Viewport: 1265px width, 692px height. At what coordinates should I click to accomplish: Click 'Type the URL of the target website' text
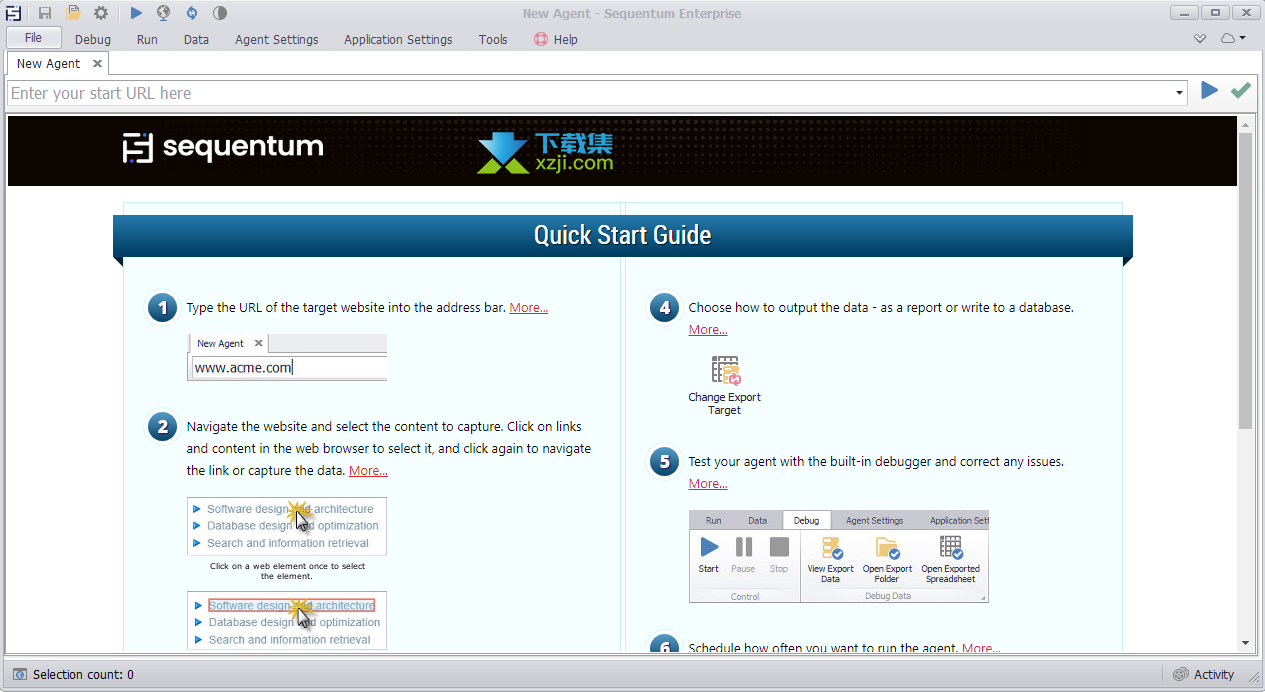click(x=346, y=308)
